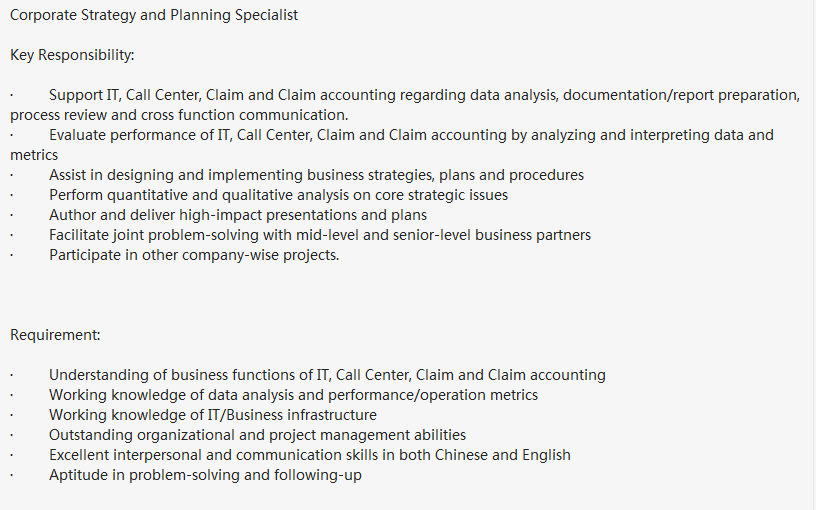The image size is (816, 510).
Task: Click the Aptitude in problem-solving line
Action: click(x=205, y=475)
